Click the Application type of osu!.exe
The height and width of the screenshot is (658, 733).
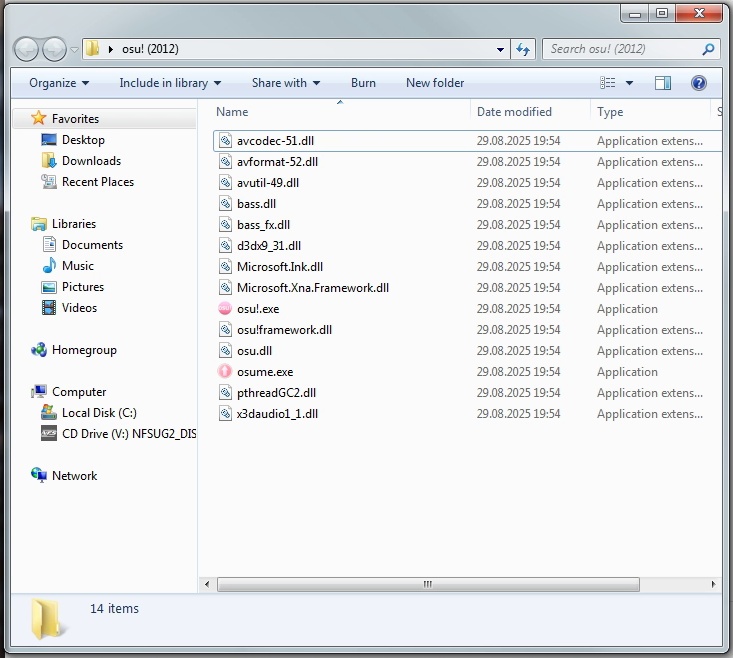[627, 309]
